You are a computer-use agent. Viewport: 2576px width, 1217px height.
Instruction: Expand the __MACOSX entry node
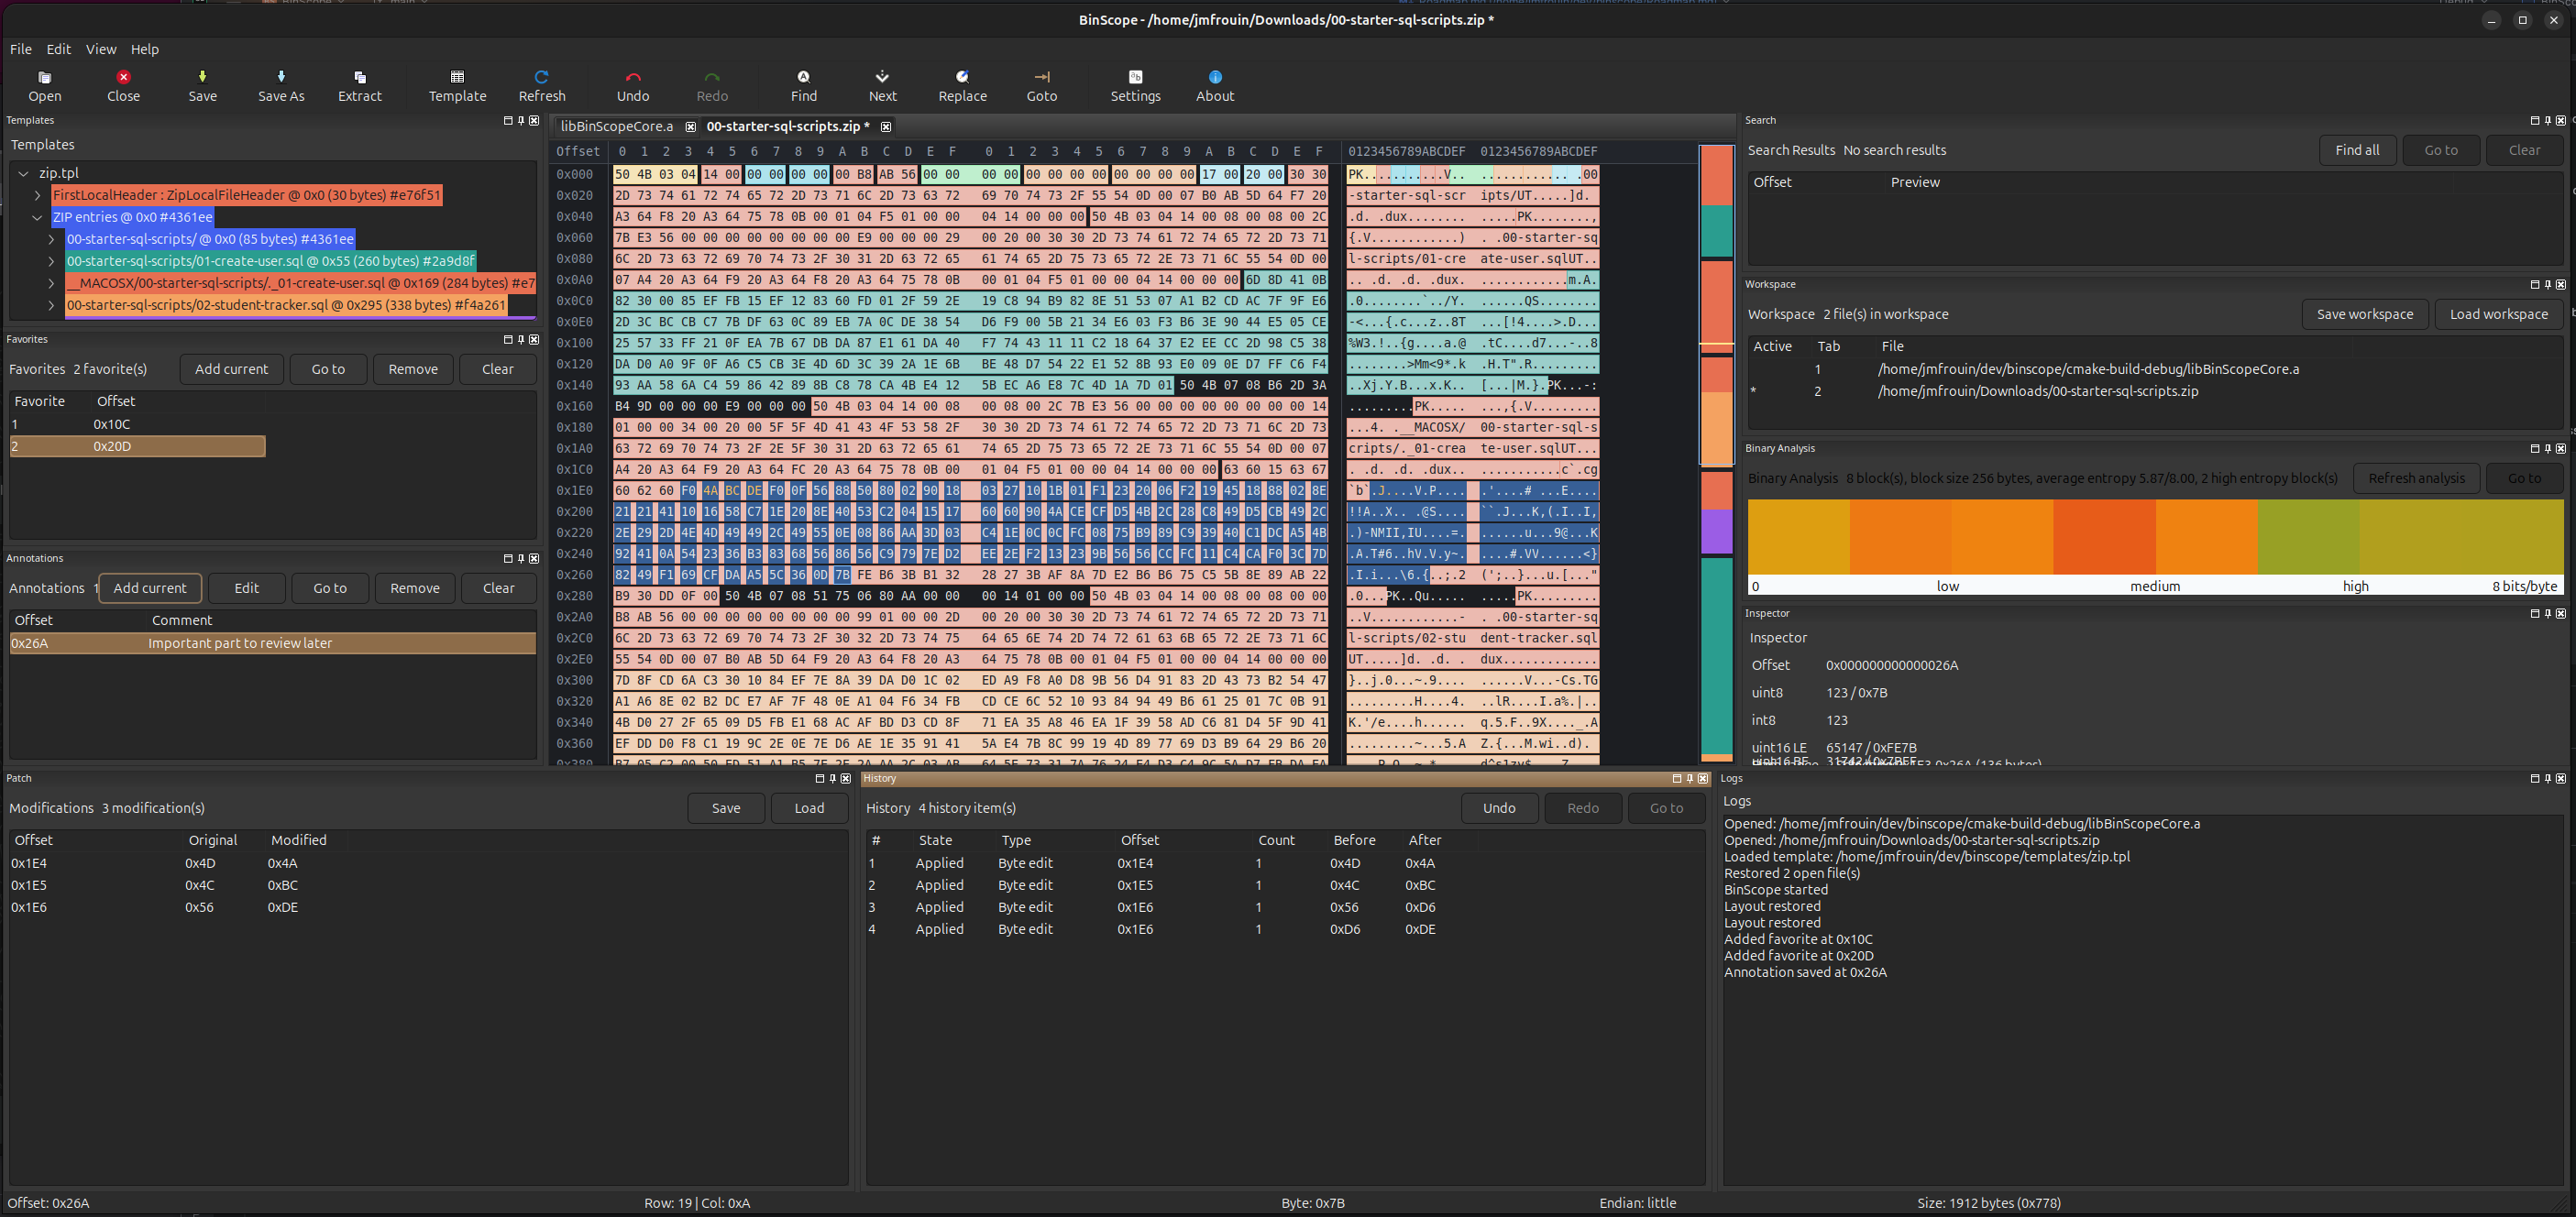click(51, 283)
